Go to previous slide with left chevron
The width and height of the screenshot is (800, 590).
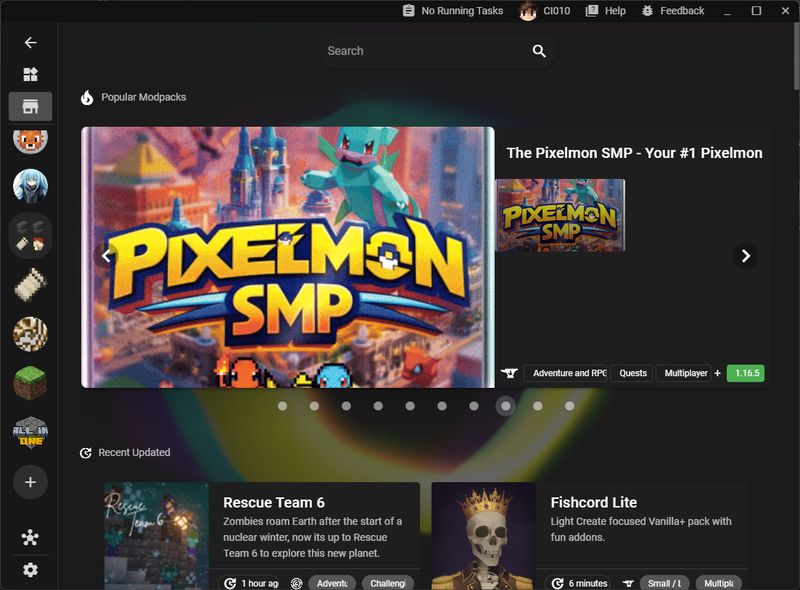click(x=106, y=256)
